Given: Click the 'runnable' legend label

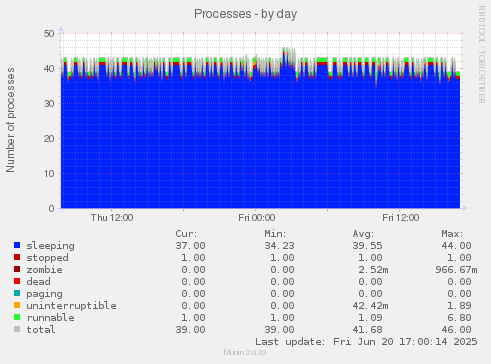Looking at the screenshot, I should tap(51, 318).
